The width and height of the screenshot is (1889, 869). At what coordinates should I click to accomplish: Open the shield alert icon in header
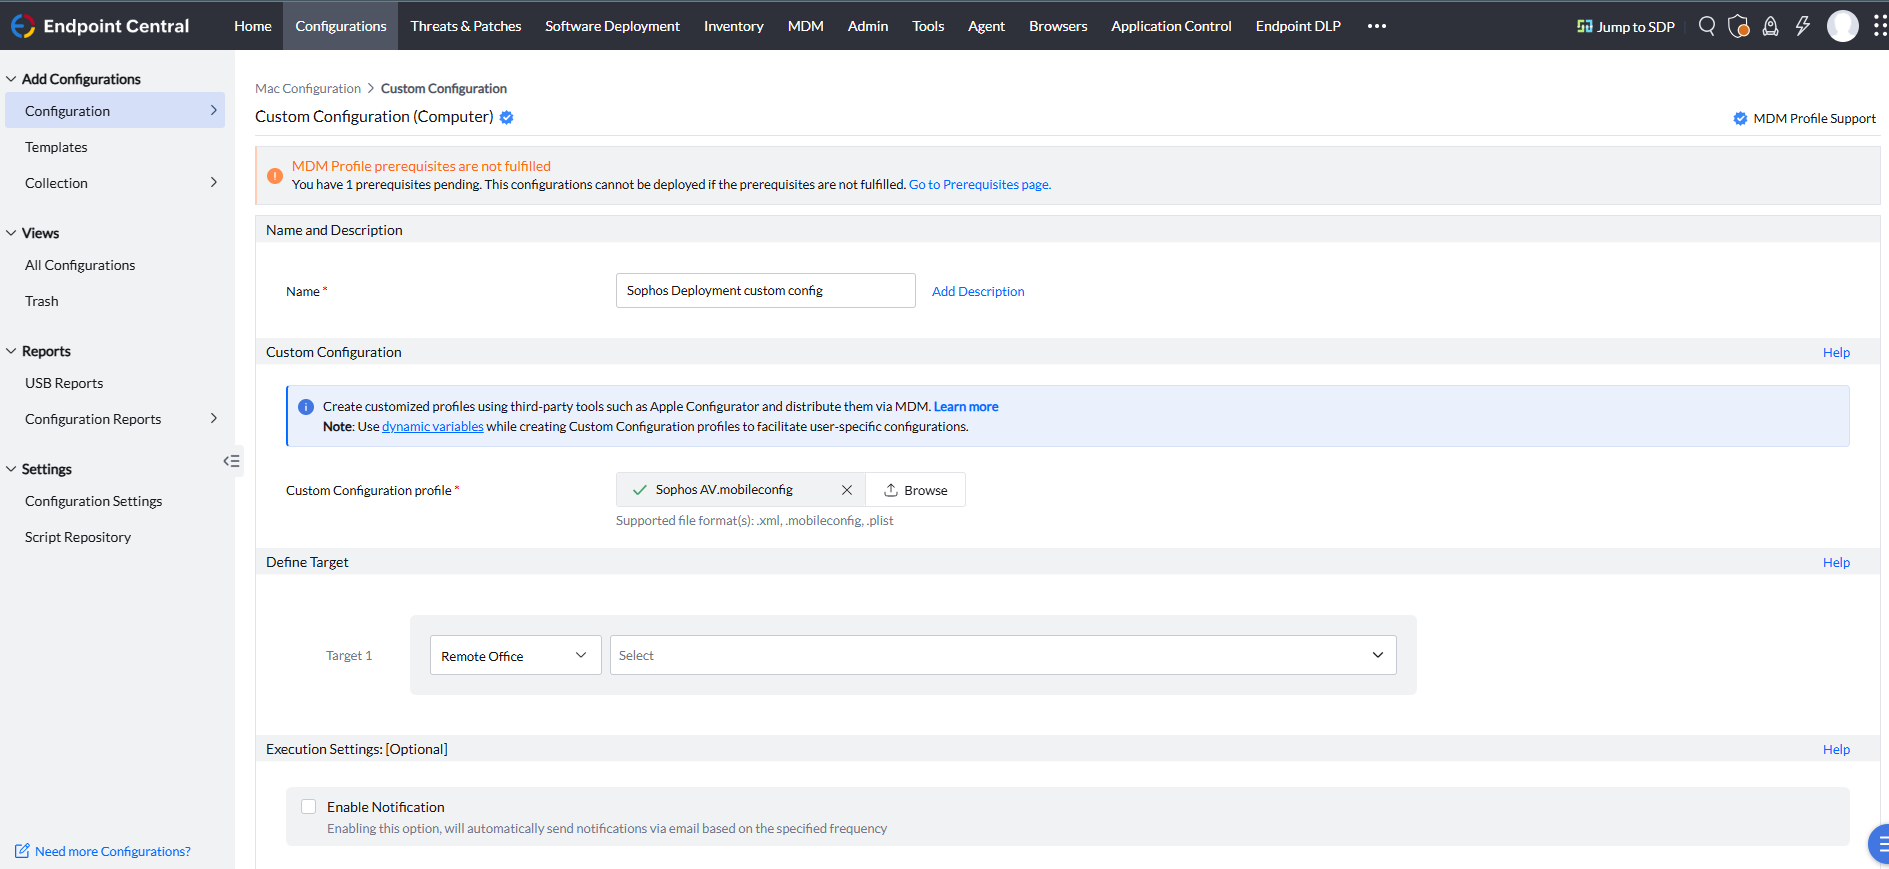[1739, 26]
